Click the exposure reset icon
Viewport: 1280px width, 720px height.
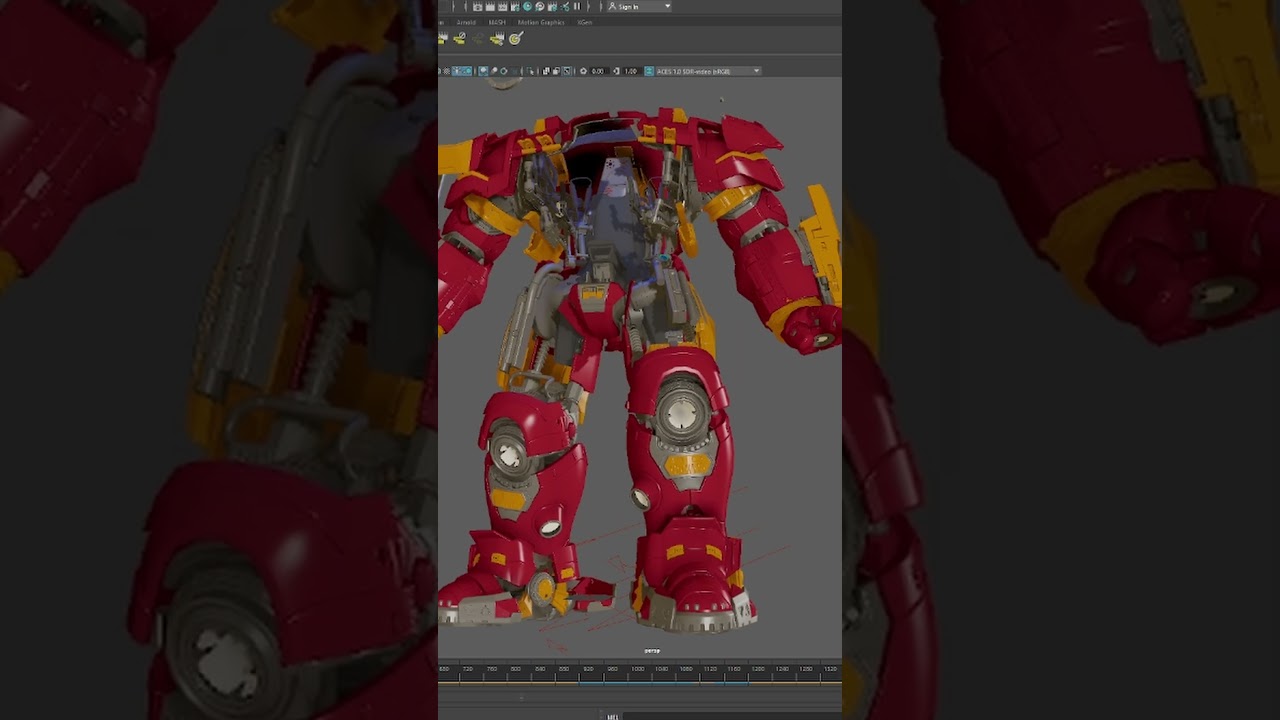584,71
